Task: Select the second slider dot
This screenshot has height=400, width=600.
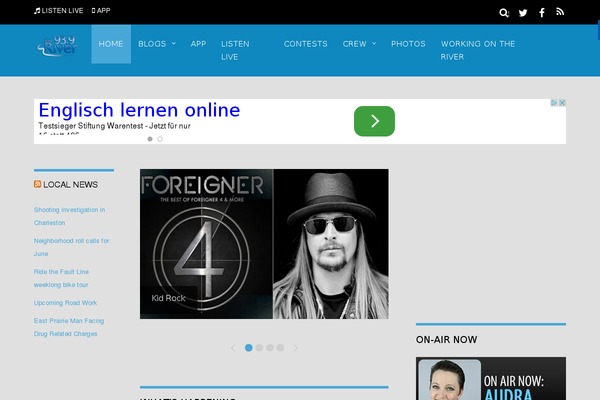Action: [259, 348]
